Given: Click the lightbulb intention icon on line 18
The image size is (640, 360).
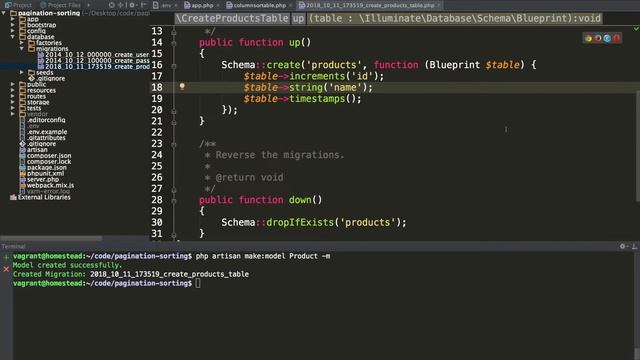Looking at the screenshot, I should point(182,87).
